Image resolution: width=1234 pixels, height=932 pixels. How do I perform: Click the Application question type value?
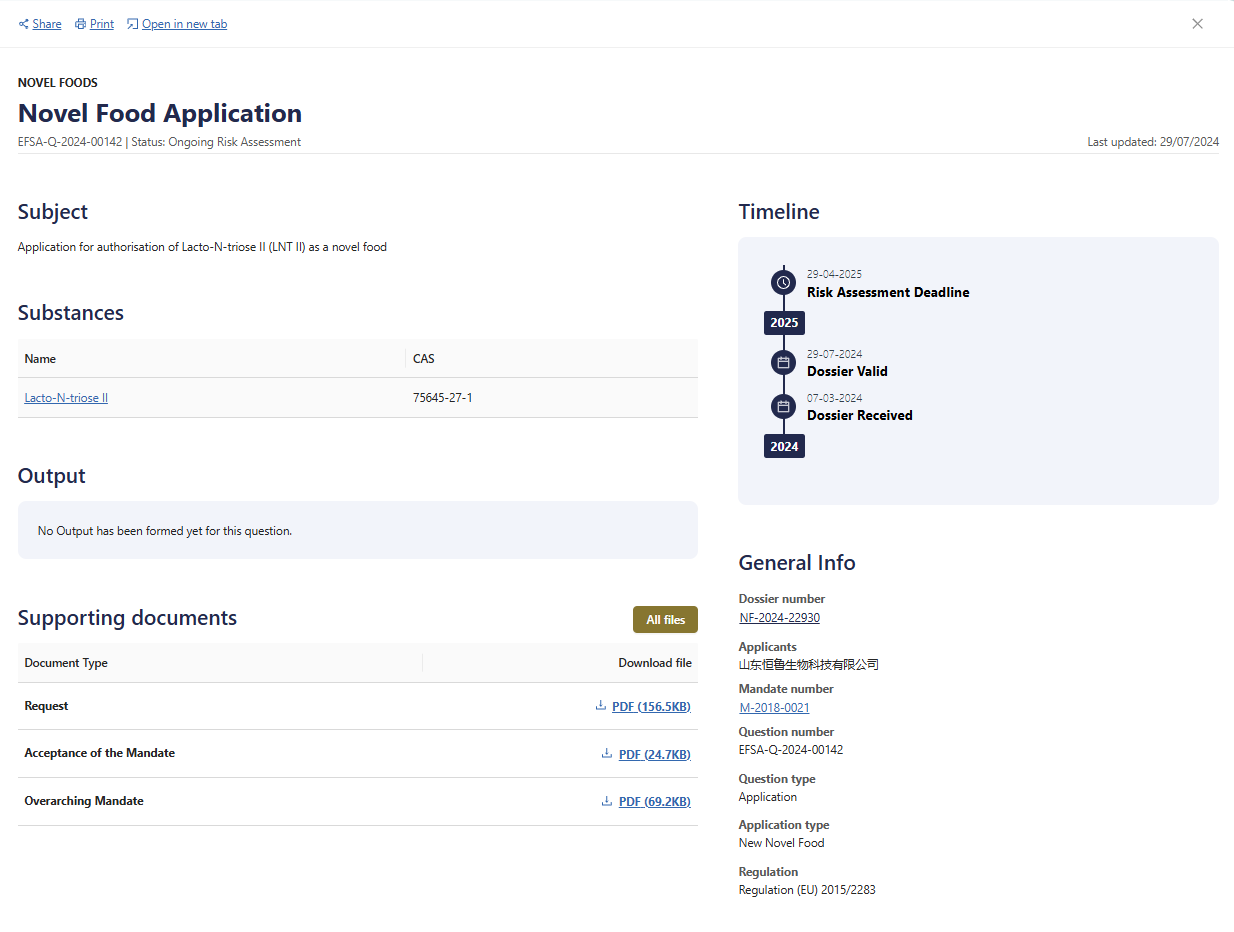click(768, 797)
